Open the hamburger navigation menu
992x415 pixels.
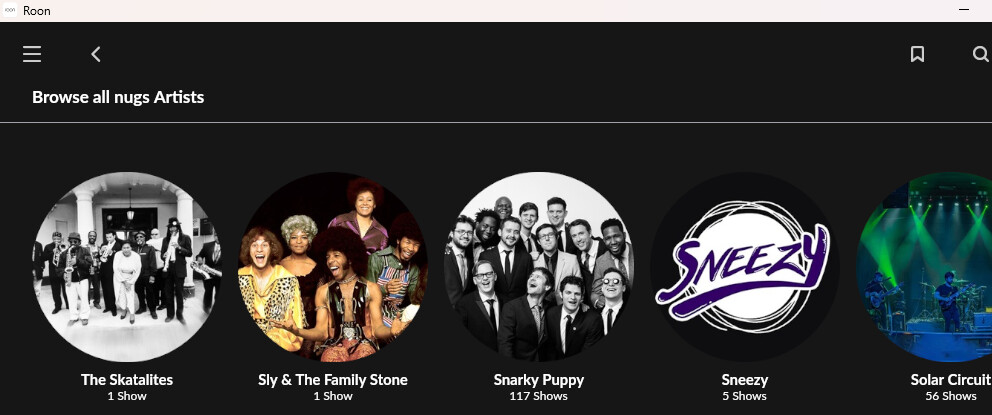coord(32,54)
